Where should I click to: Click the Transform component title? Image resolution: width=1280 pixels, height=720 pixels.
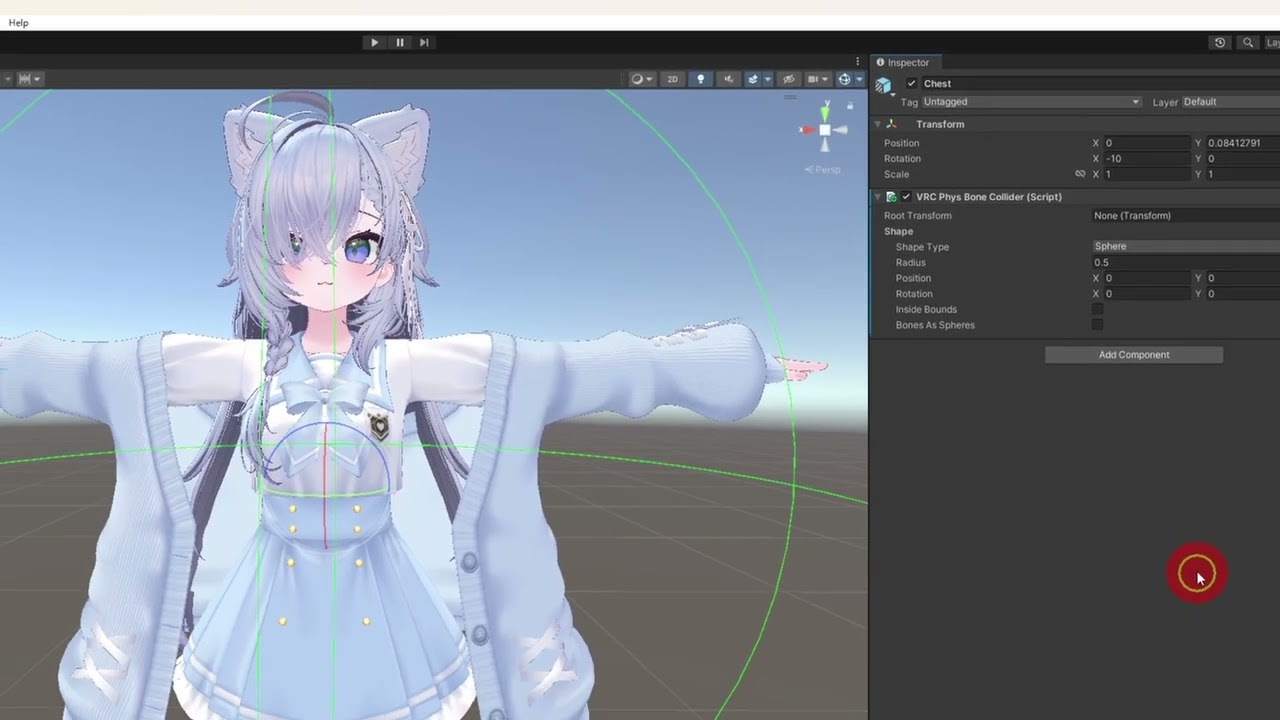[x=940, y=124]
